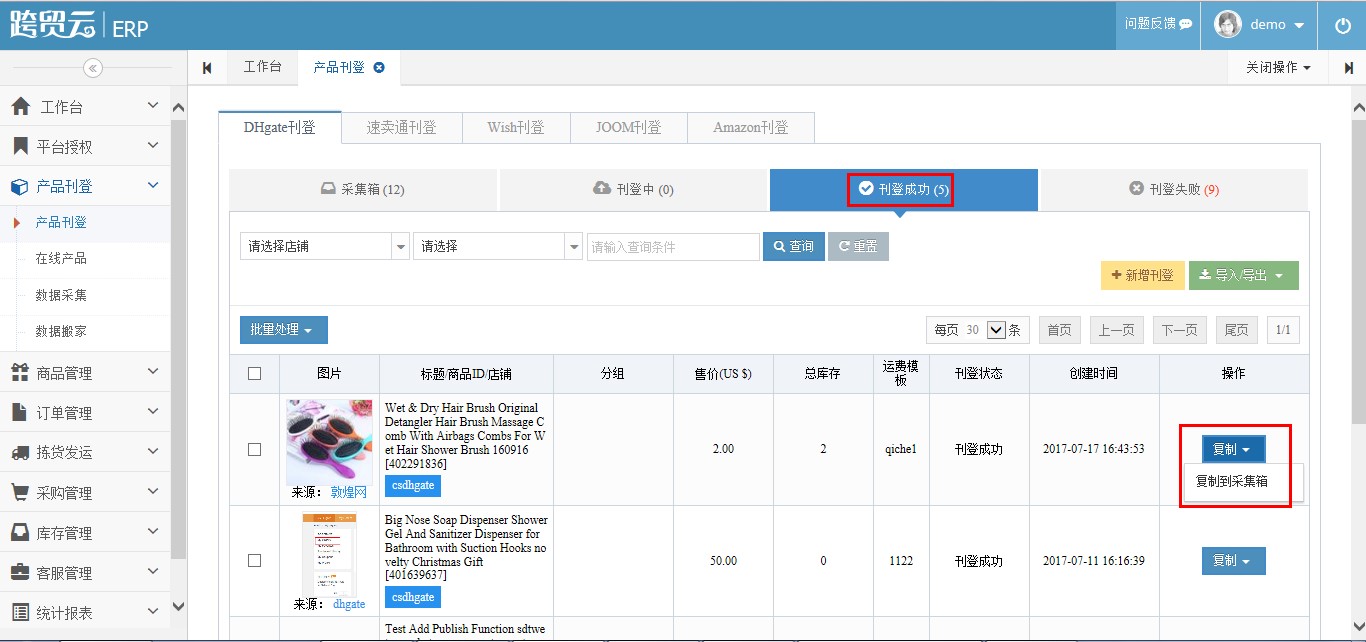Go to last tab with right arrow icon
This screenshot has height=642, width=1366.
click(x=1348, y=68)
